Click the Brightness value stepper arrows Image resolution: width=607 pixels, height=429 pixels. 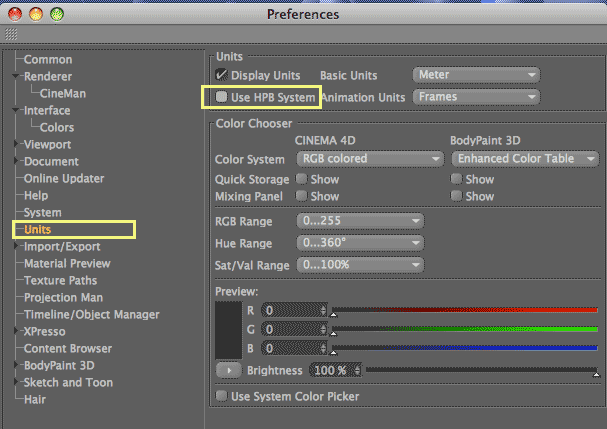pyautogui.click(x=358, y=371)
